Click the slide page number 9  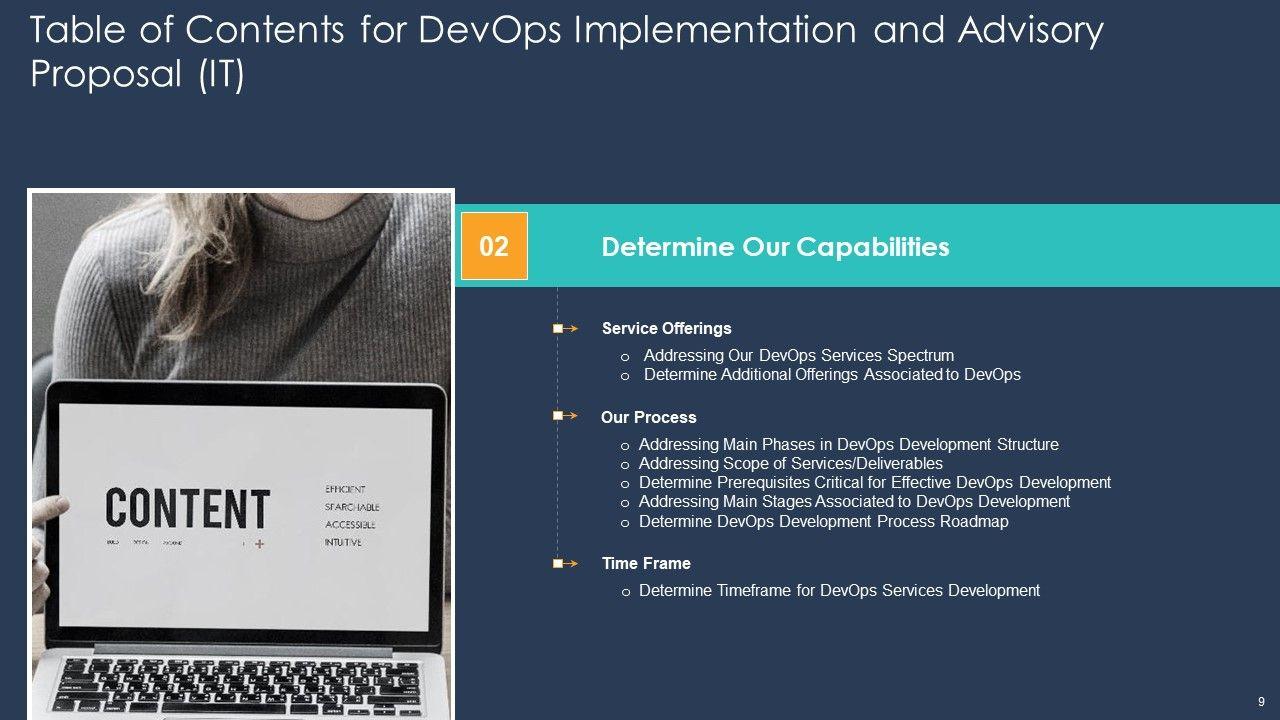pyautogui.click(x=1261, y=700)
